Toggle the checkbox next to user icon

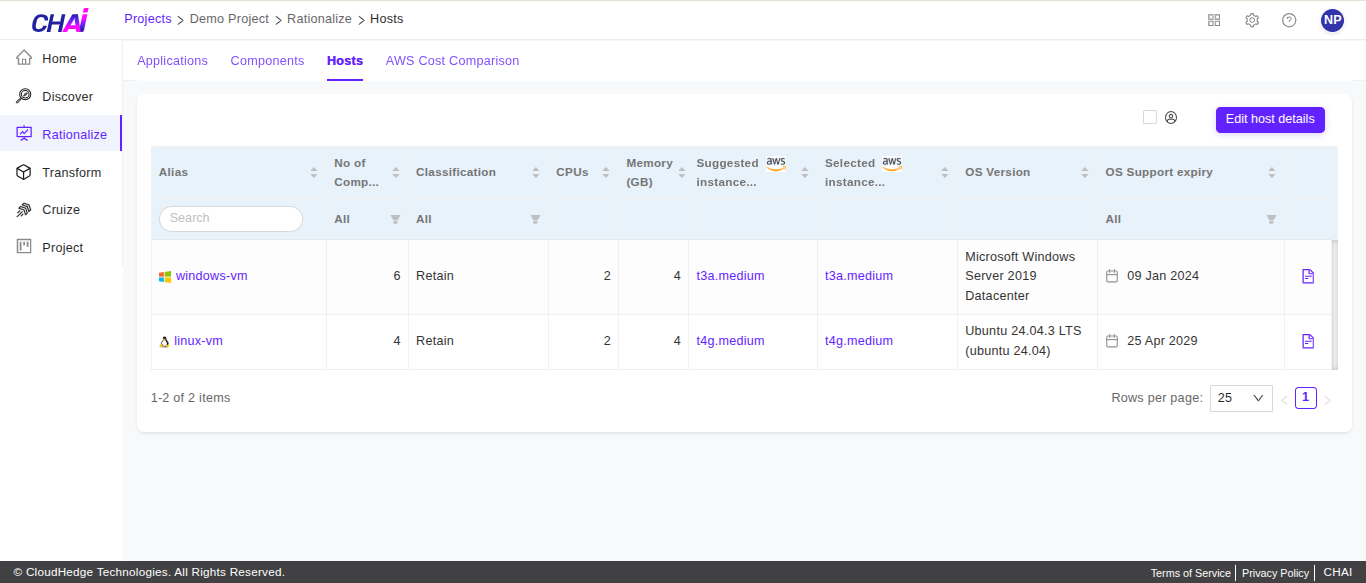[x=1150, y=117]
